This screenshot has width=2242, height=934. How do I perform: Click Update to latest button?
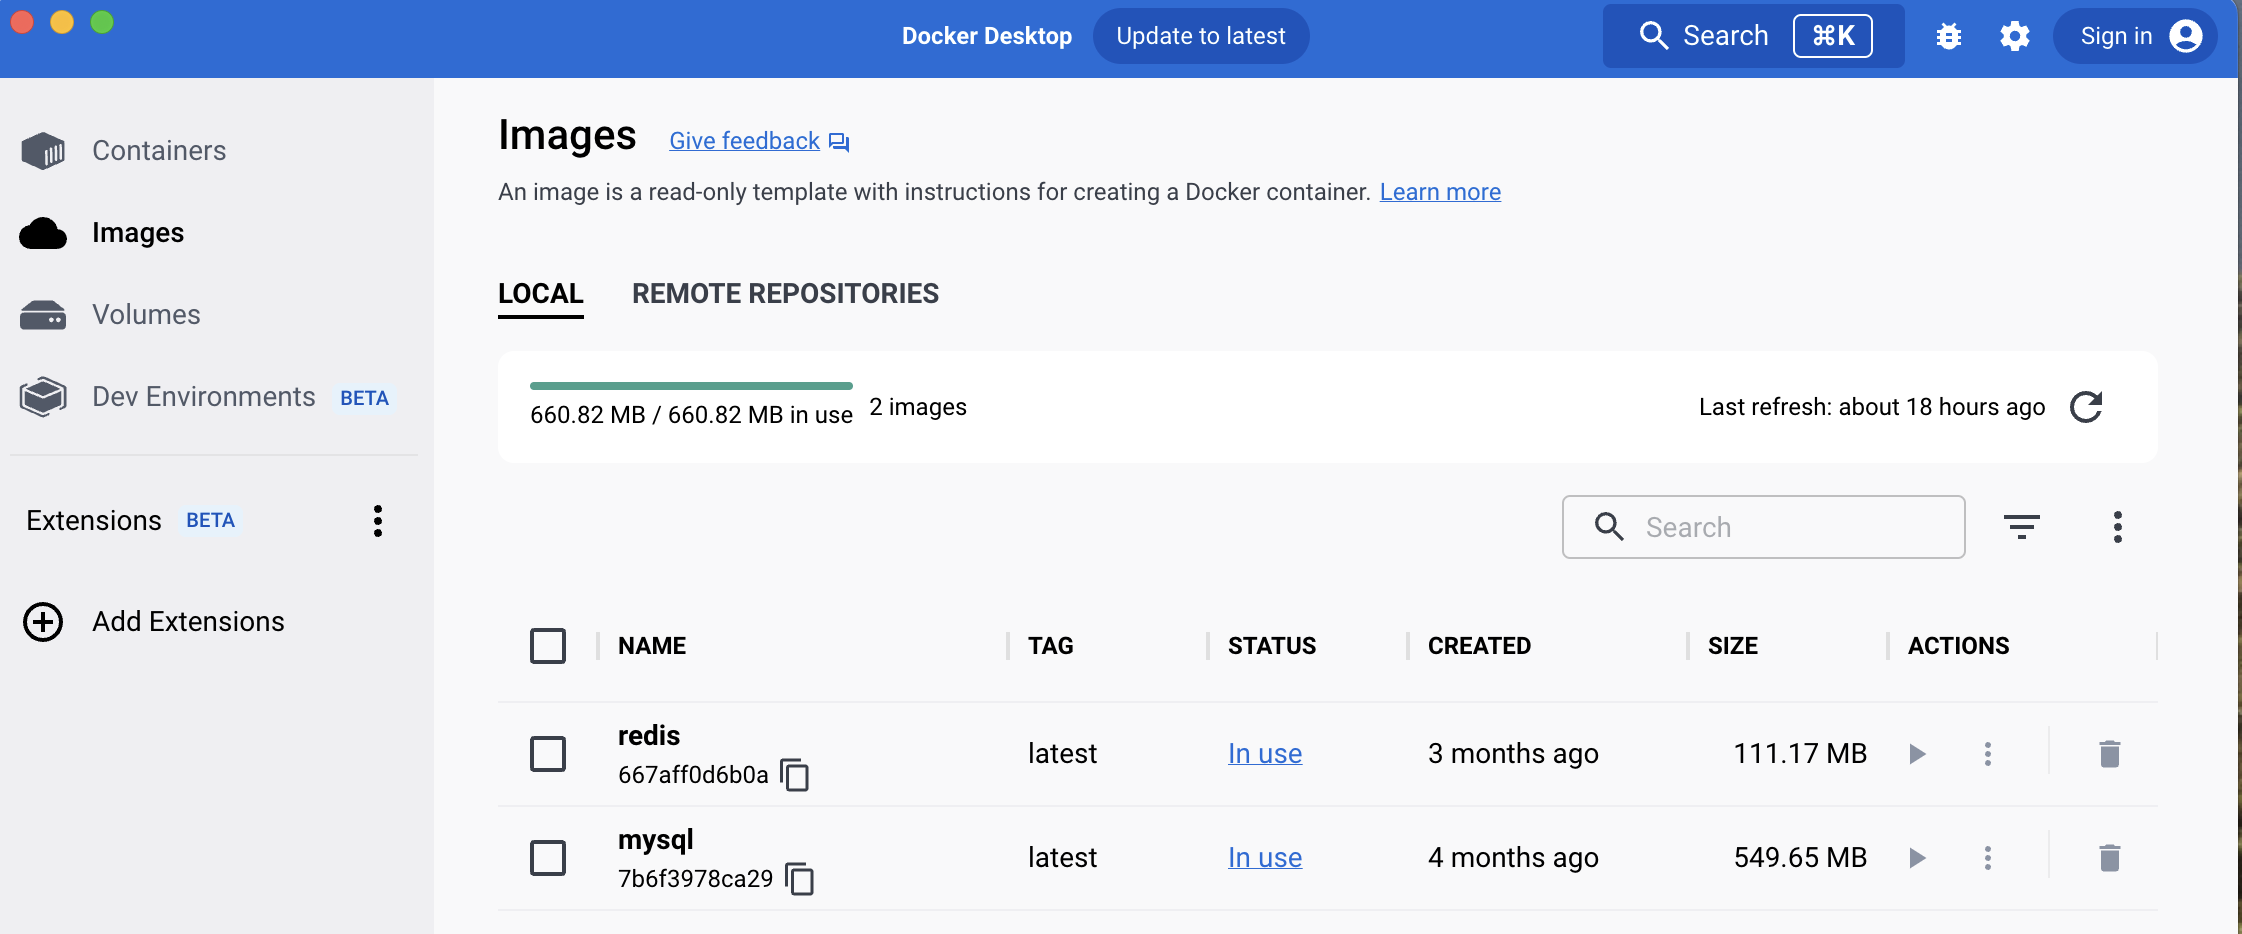[1201, 36]
